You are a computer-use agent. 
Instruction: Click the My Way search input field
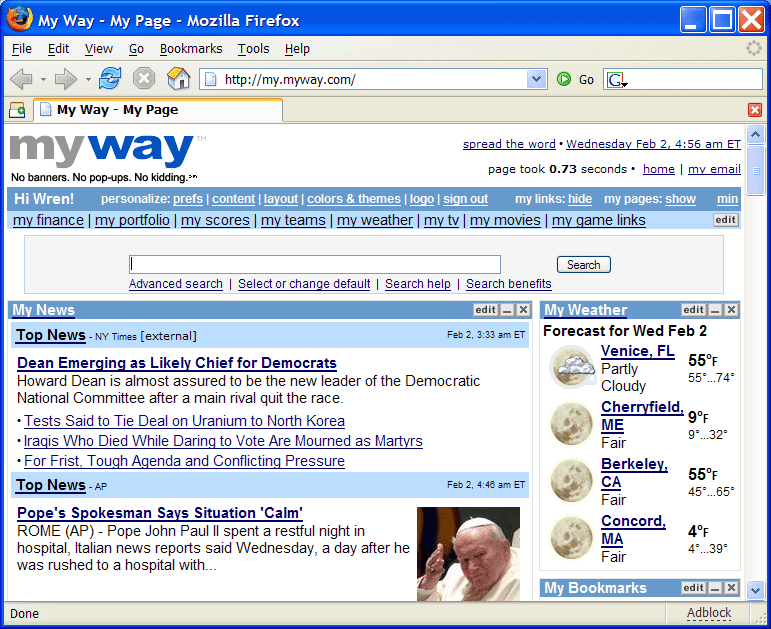pyautogui.click(x=315, y=265)
